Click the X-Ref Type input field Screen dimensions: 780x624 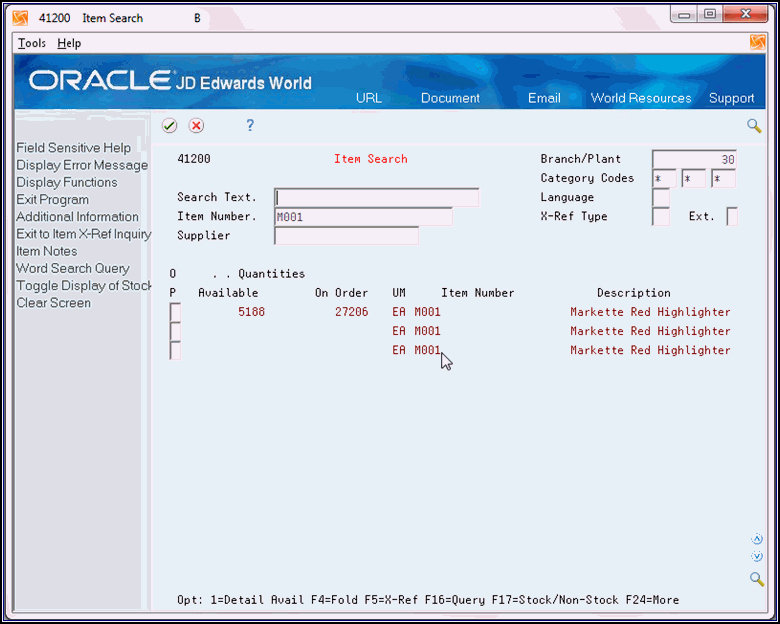[x=661, y=216]
